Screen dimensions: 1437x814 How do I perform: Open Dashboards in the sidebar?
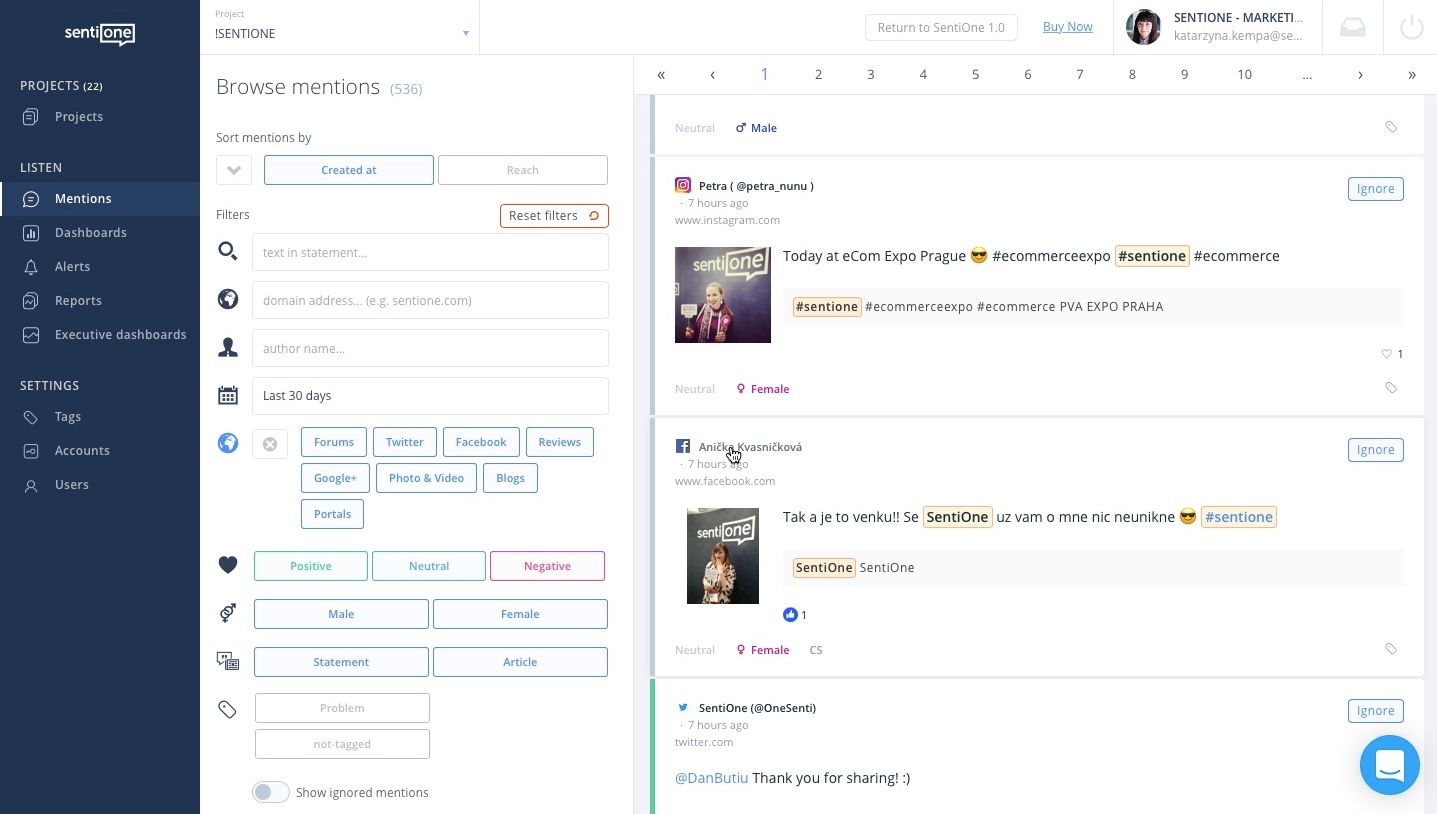90,233
